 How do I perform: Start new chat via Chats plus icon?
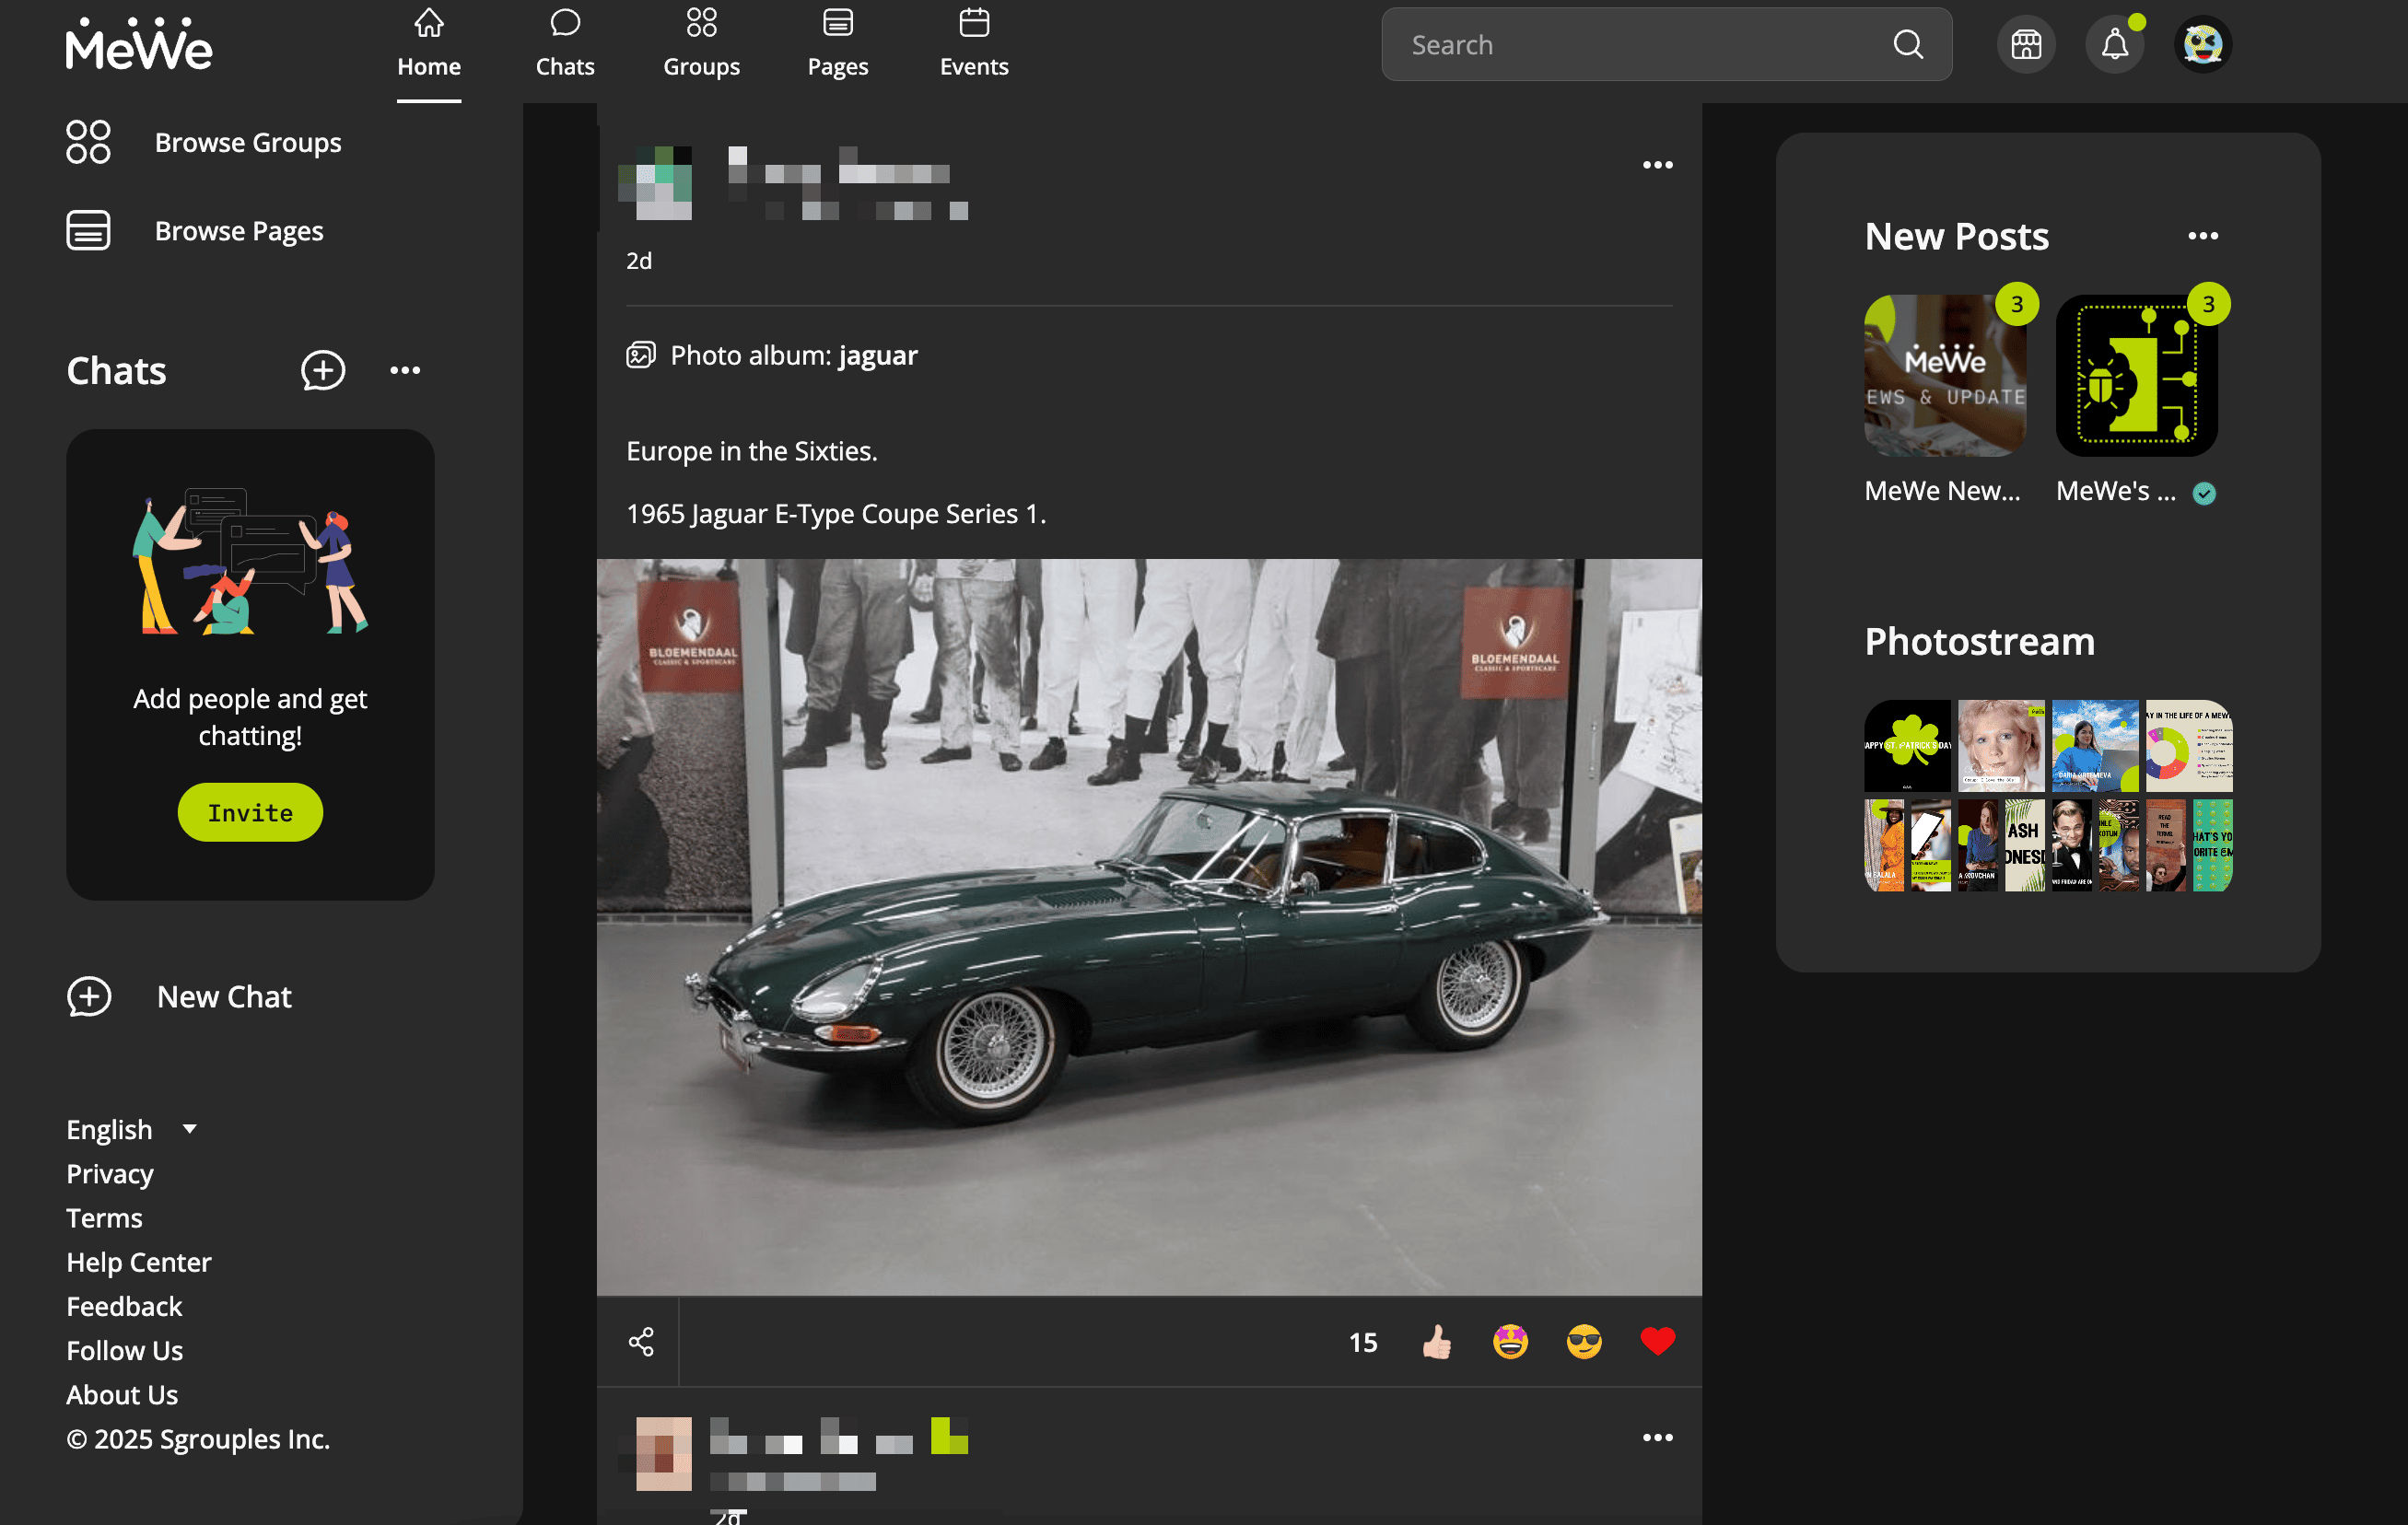323,370
